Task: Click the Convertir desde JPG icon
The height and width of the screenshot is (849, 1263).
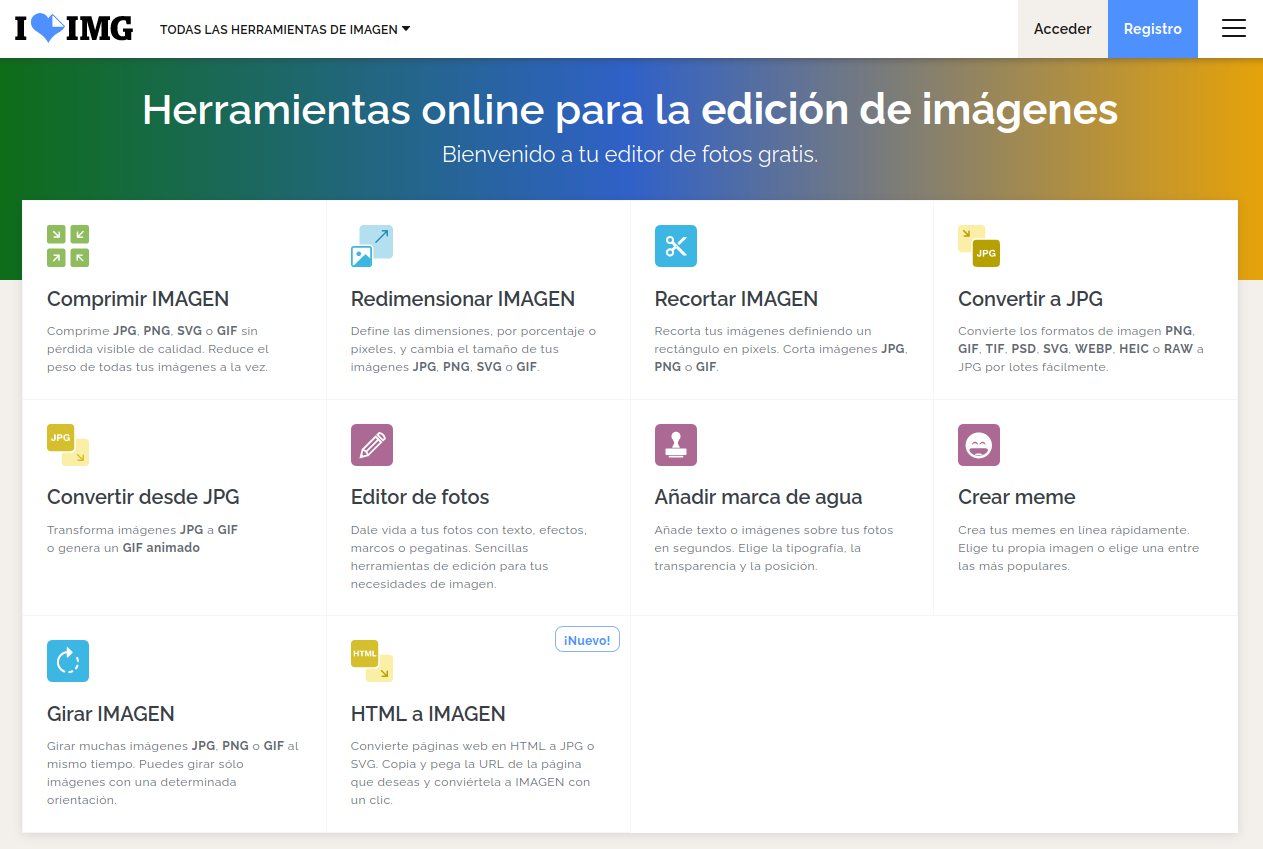Action: pyautogui.click(x=68, y=445)
